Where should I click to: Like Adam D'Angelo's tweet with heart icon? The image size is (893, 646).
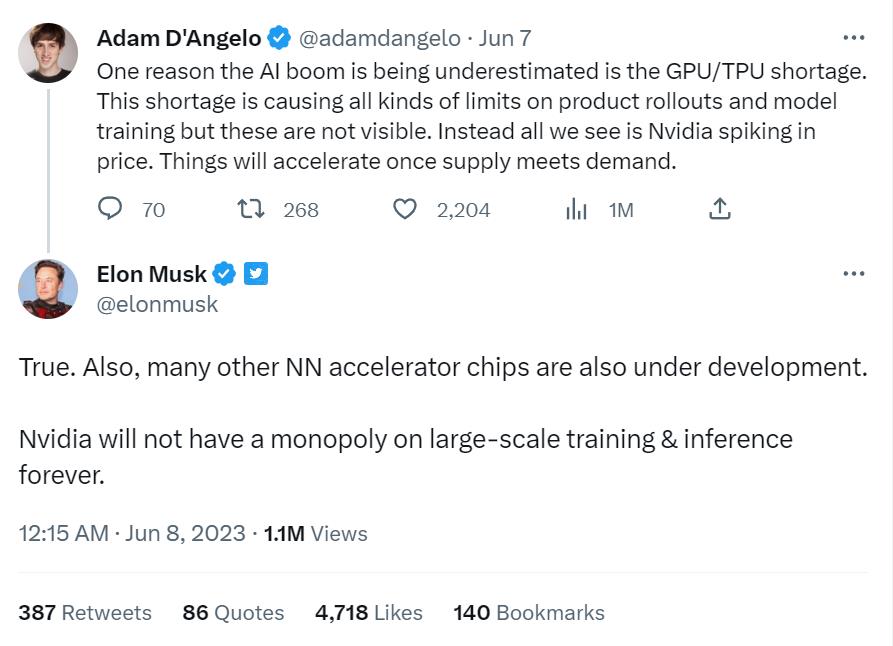coord(404,209)
